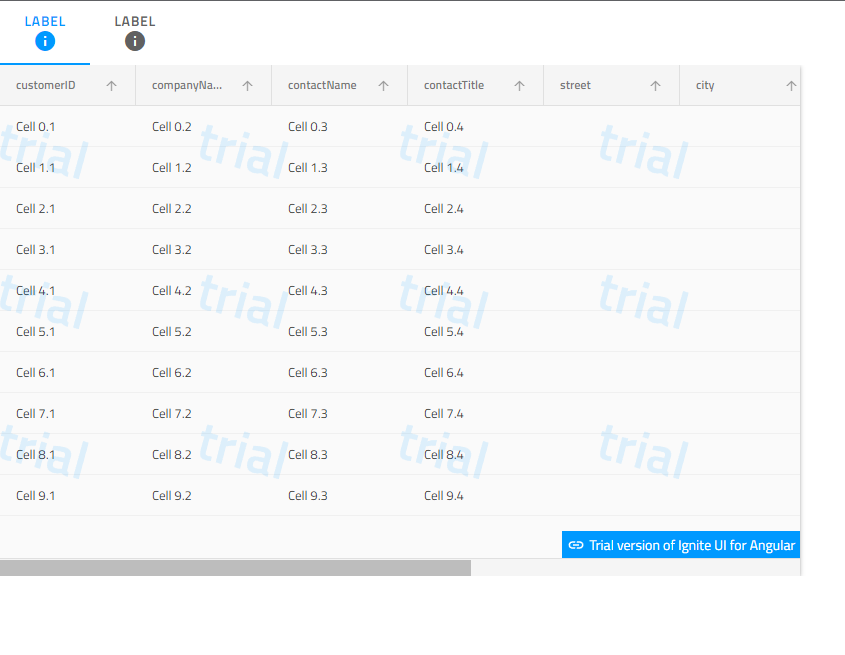Select Cell 9.4 in the grid
The width and height of the screenshot is (845, 655).
tap(443, 495)
